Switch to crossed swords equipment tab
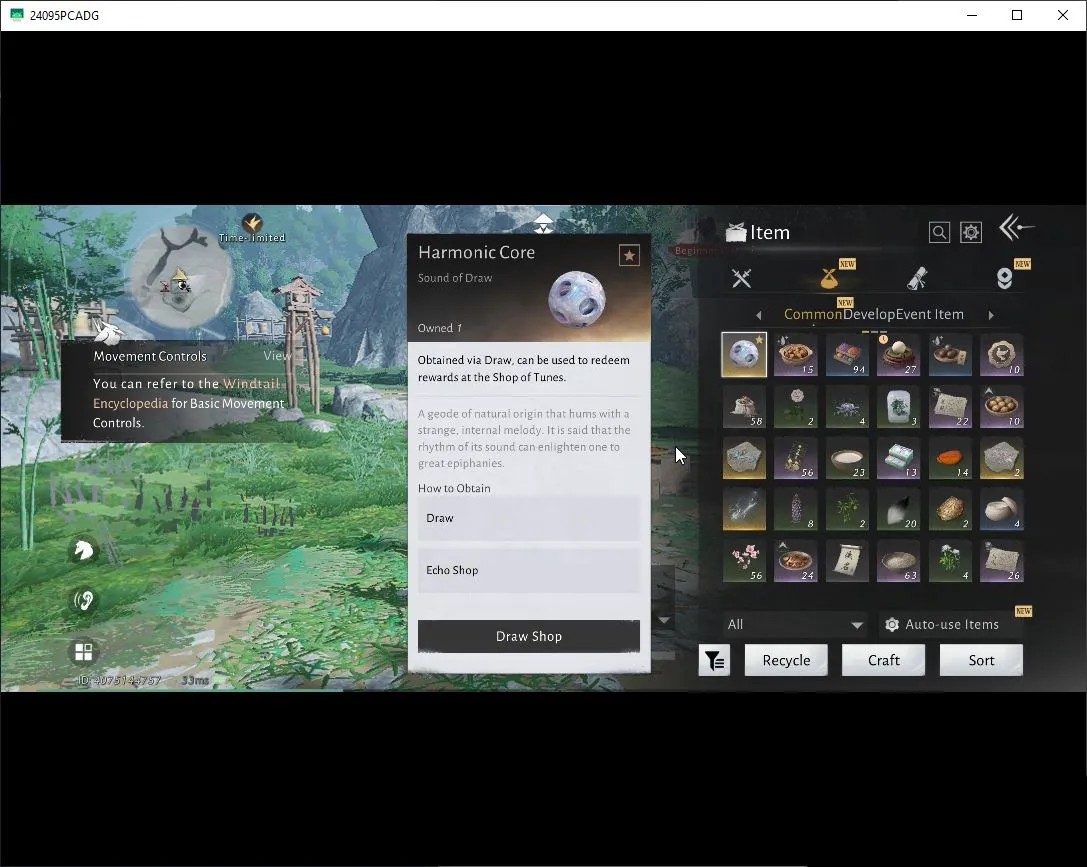1087x867 pixels. [741, 279]
